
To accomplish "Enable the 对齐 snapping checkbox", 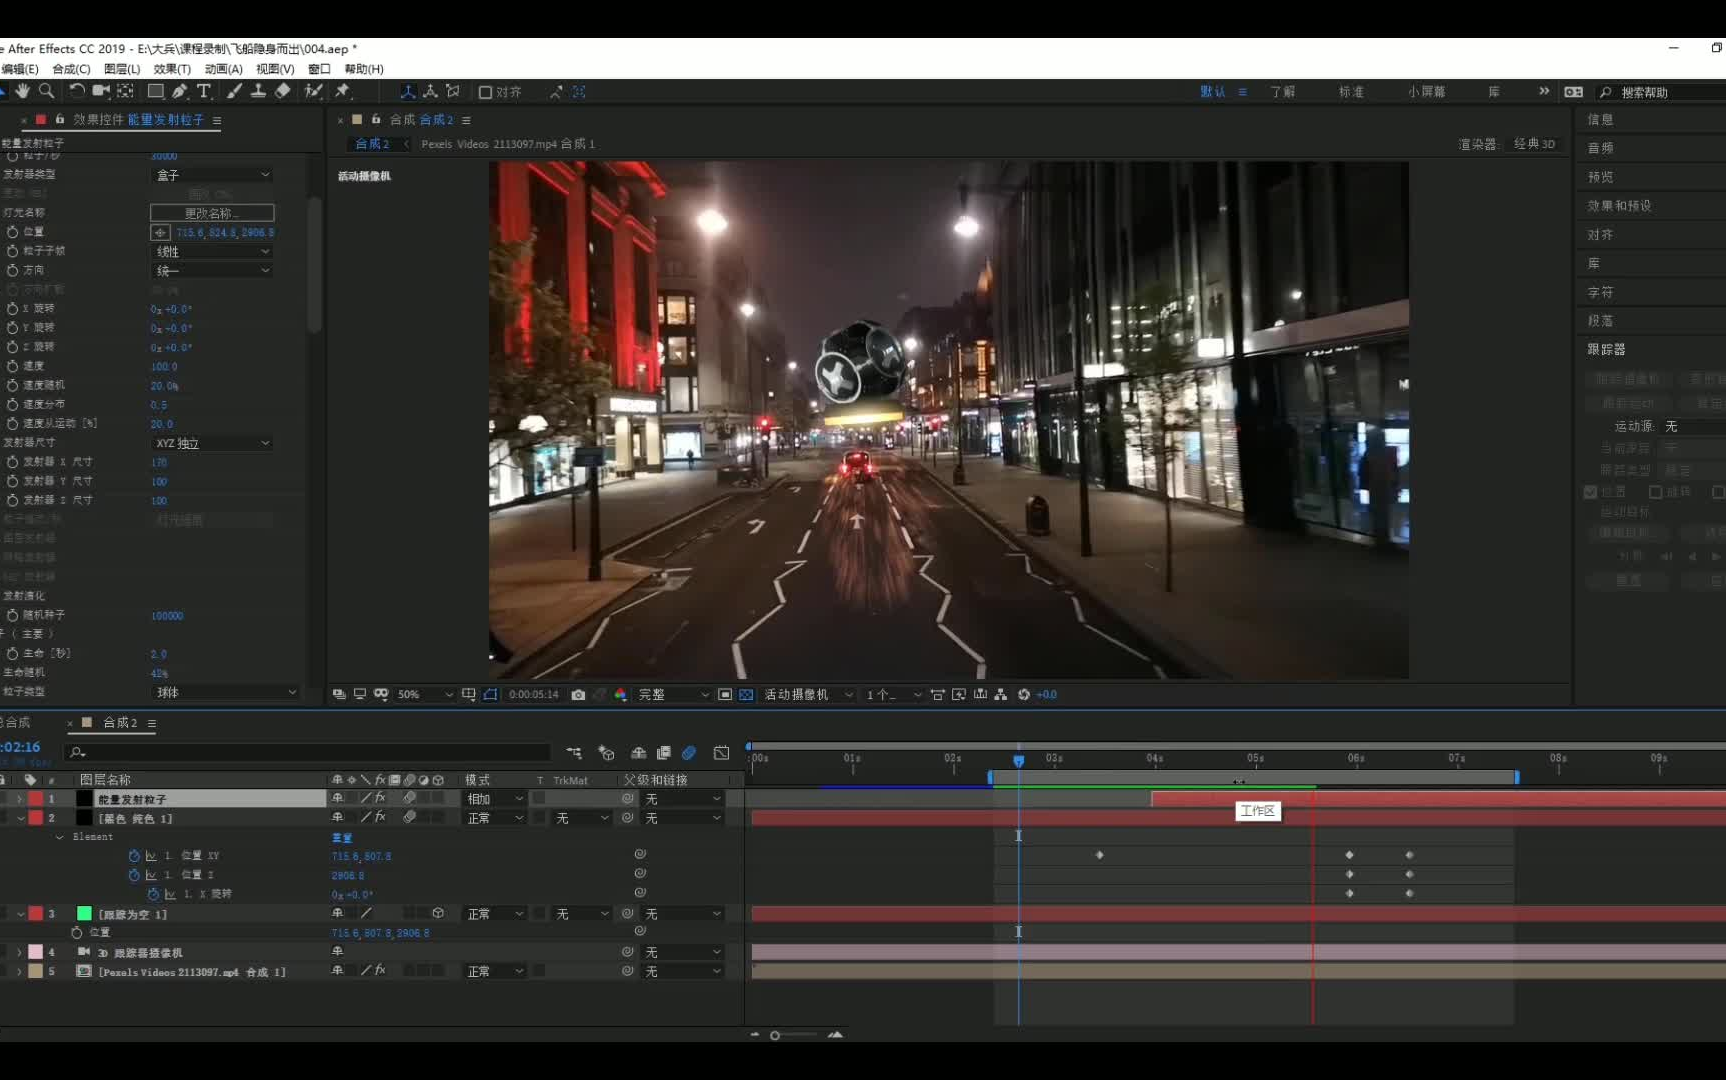I will 486,92.
